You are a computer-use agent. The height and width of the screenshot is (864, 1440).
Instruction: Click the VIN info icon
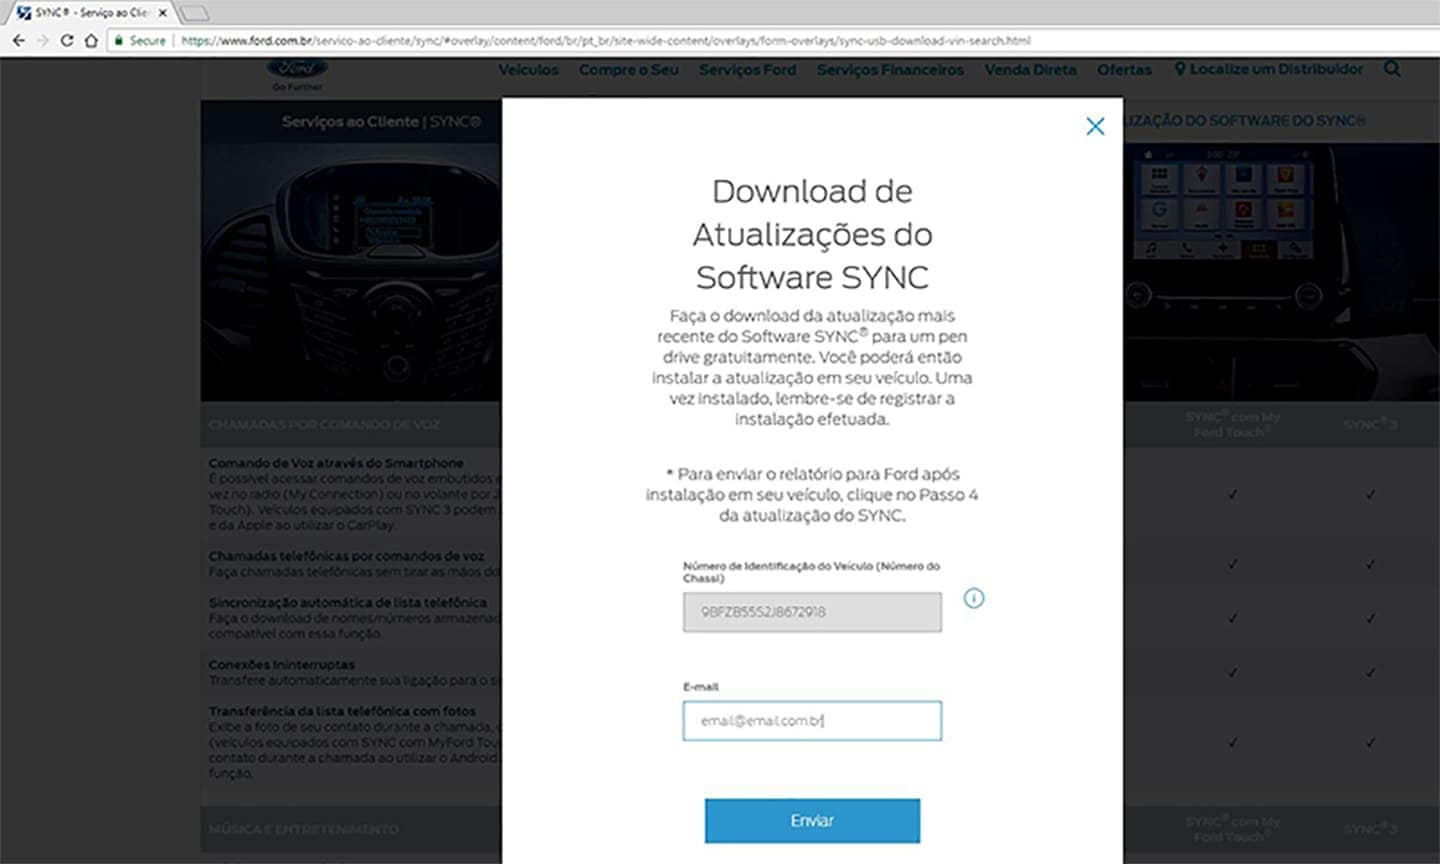click(973, 598)
